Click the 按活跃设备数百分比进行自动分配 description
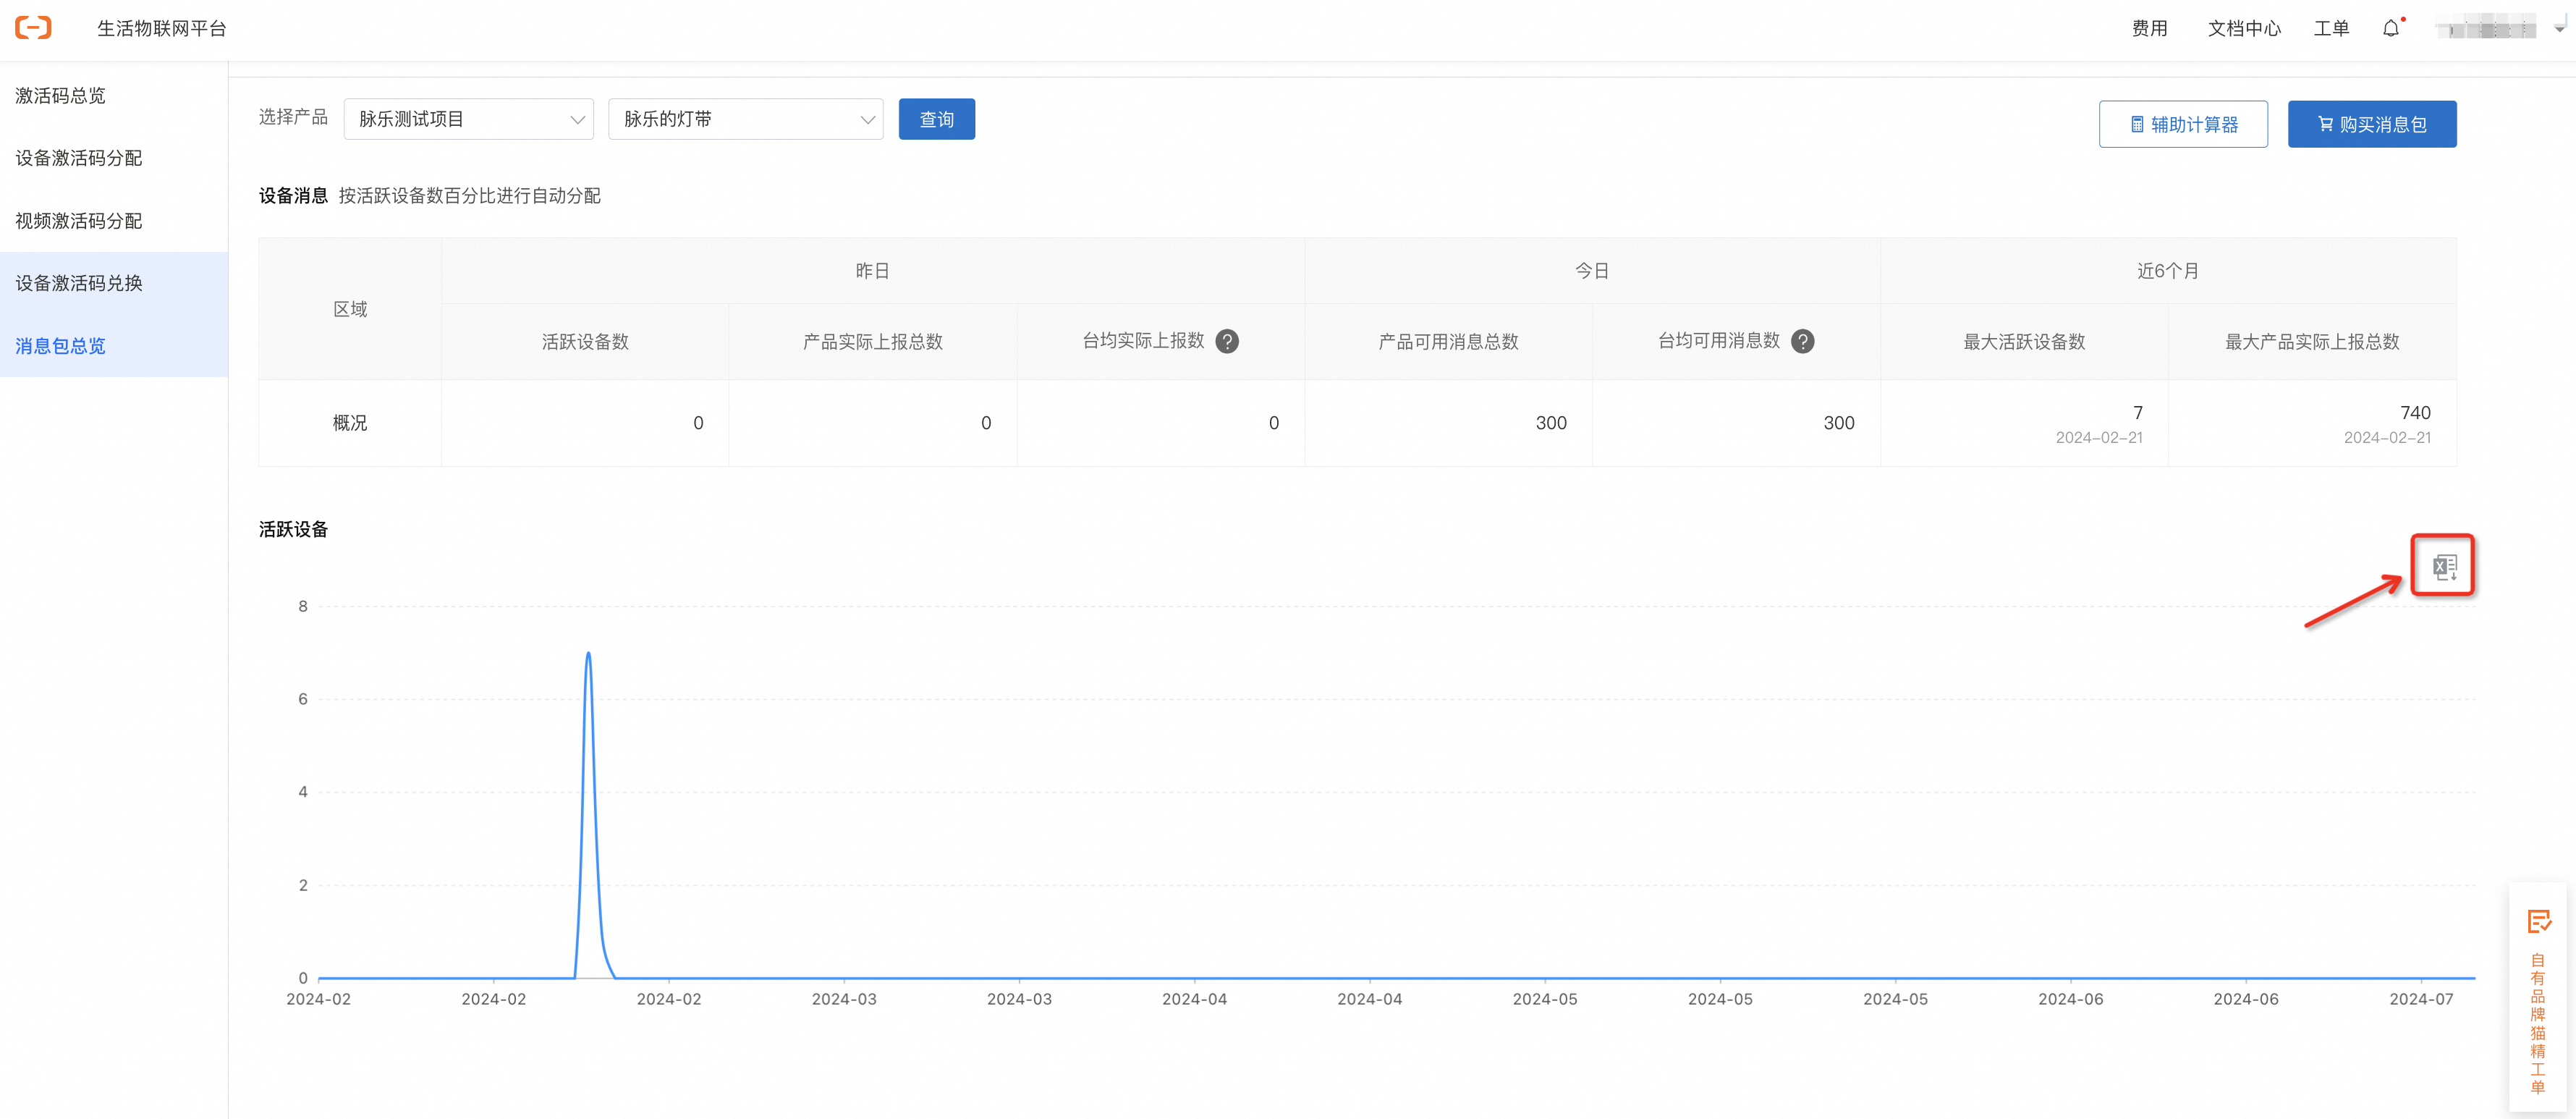 469,196
